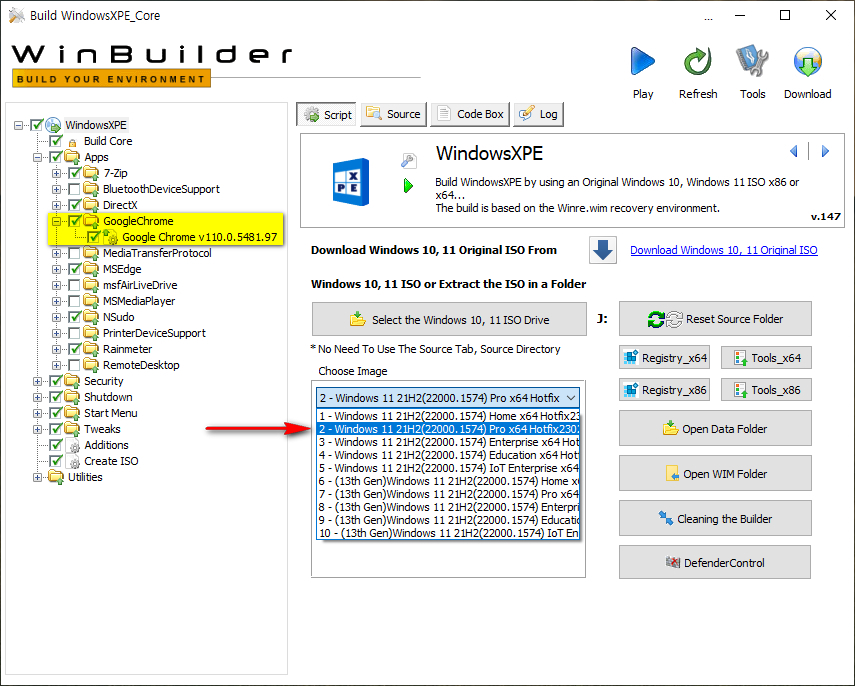Viewport: 855px width, 686px height.
Task: Click the DirectX folder icon
Action: [x=91, y=205]
